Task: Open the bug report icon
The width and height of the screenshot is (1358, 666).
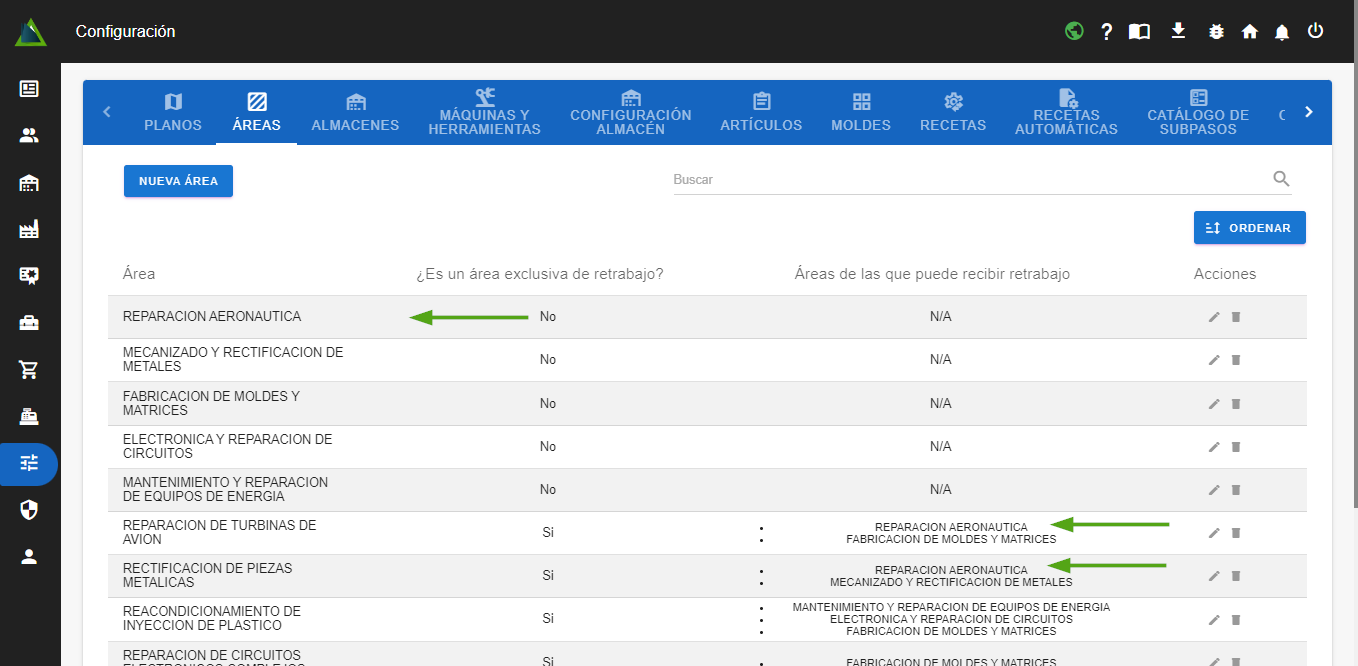Action: click(1216, 31)
